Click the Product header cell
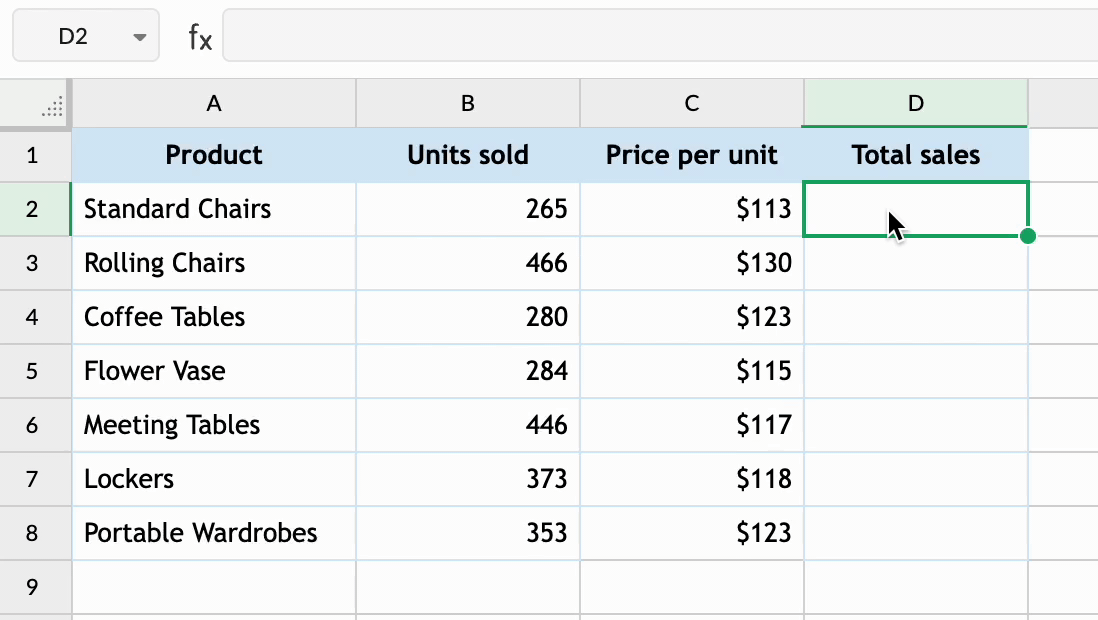1098x620 pixels. (213, 155)
